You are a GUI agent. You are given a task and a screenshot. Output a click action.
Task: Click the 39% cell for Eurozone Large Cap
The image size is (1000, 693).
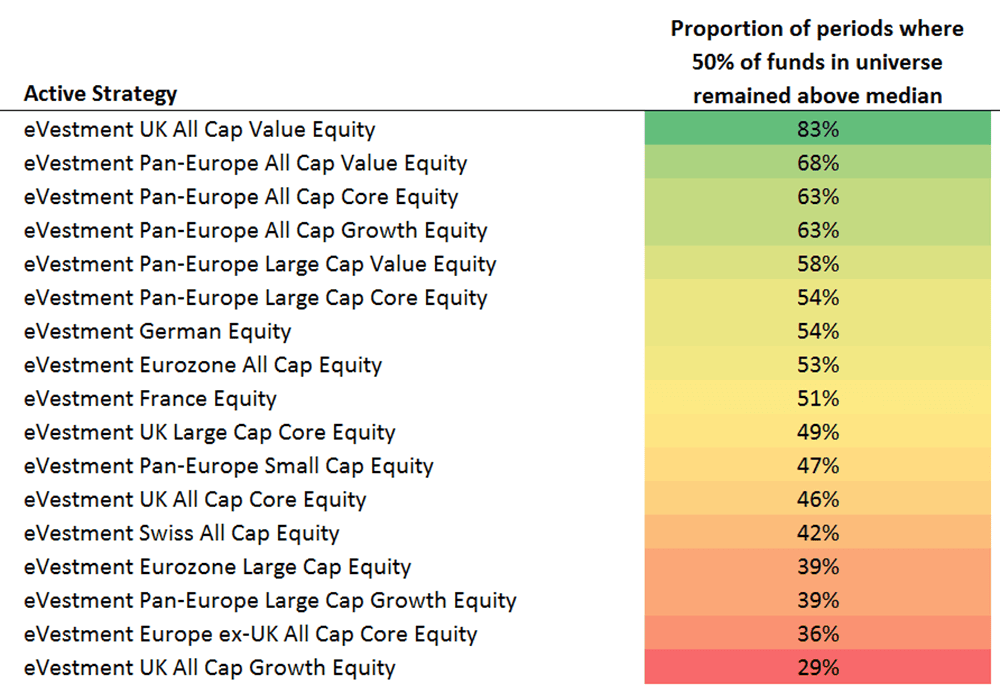pyautogui.click(x=817, y=567)
